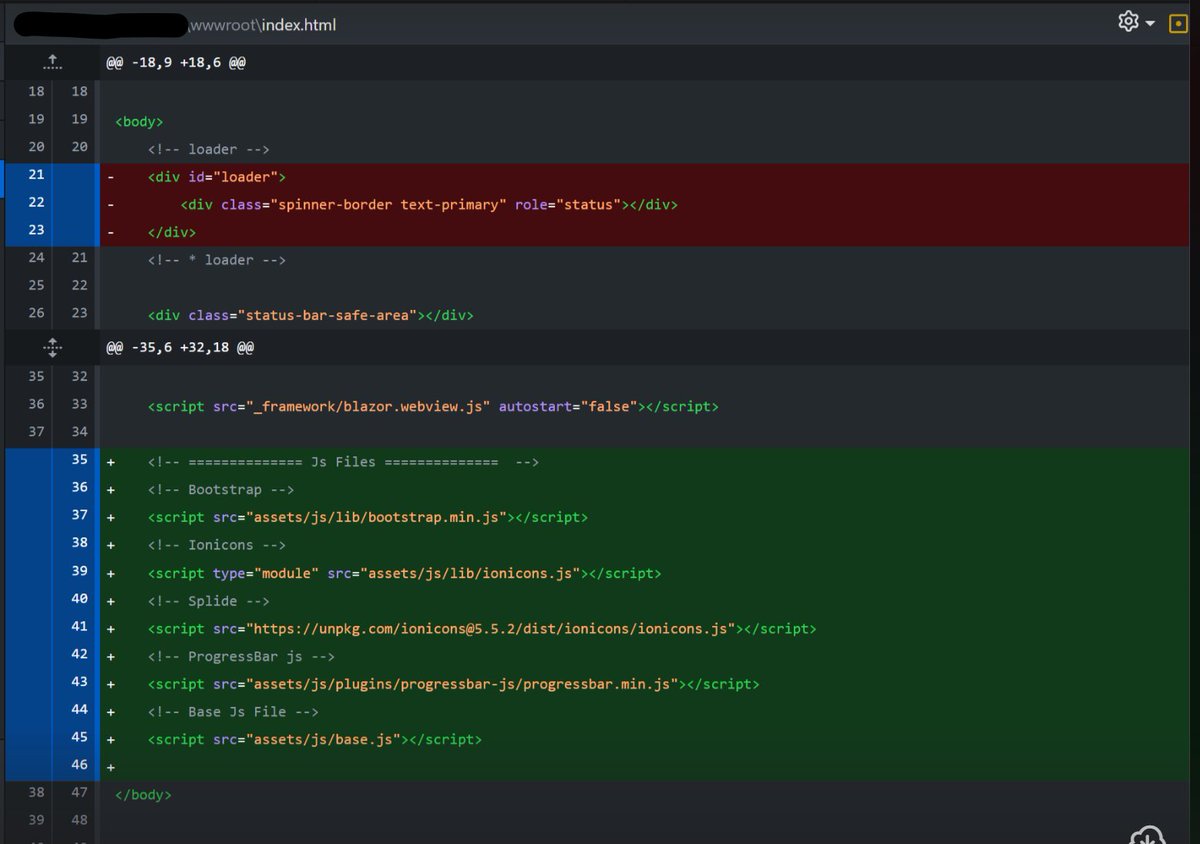This screenshot has height=844, width=1200.
Task: Click the '<!-- * loader -->' comment line
Action: coord(217,260)
